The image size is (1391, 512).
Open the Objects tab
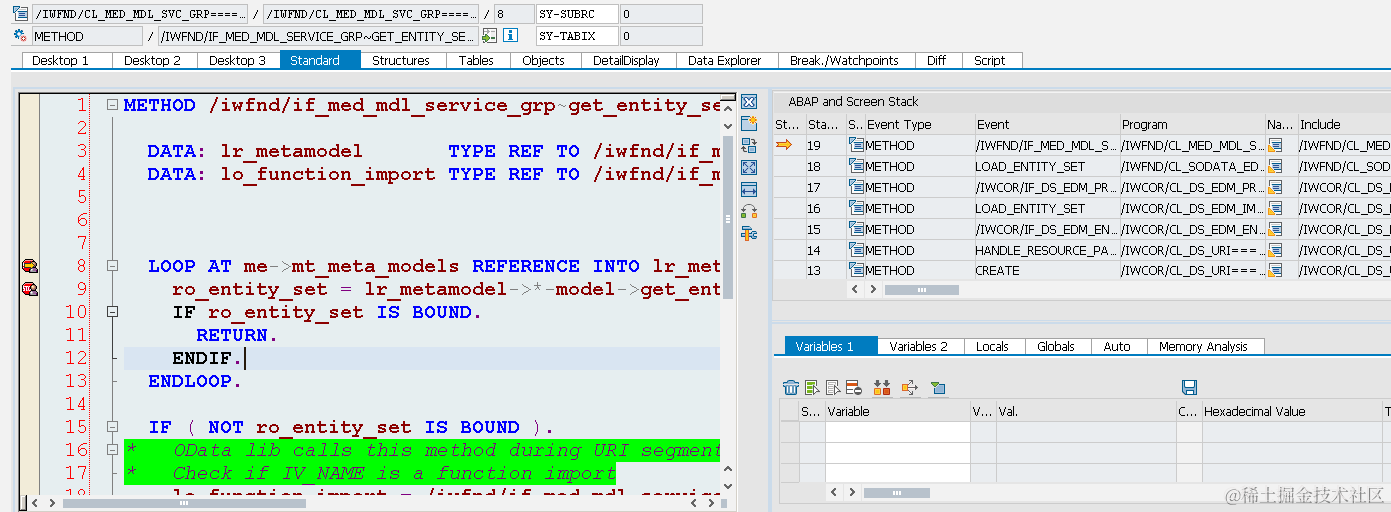coord(544,60)
